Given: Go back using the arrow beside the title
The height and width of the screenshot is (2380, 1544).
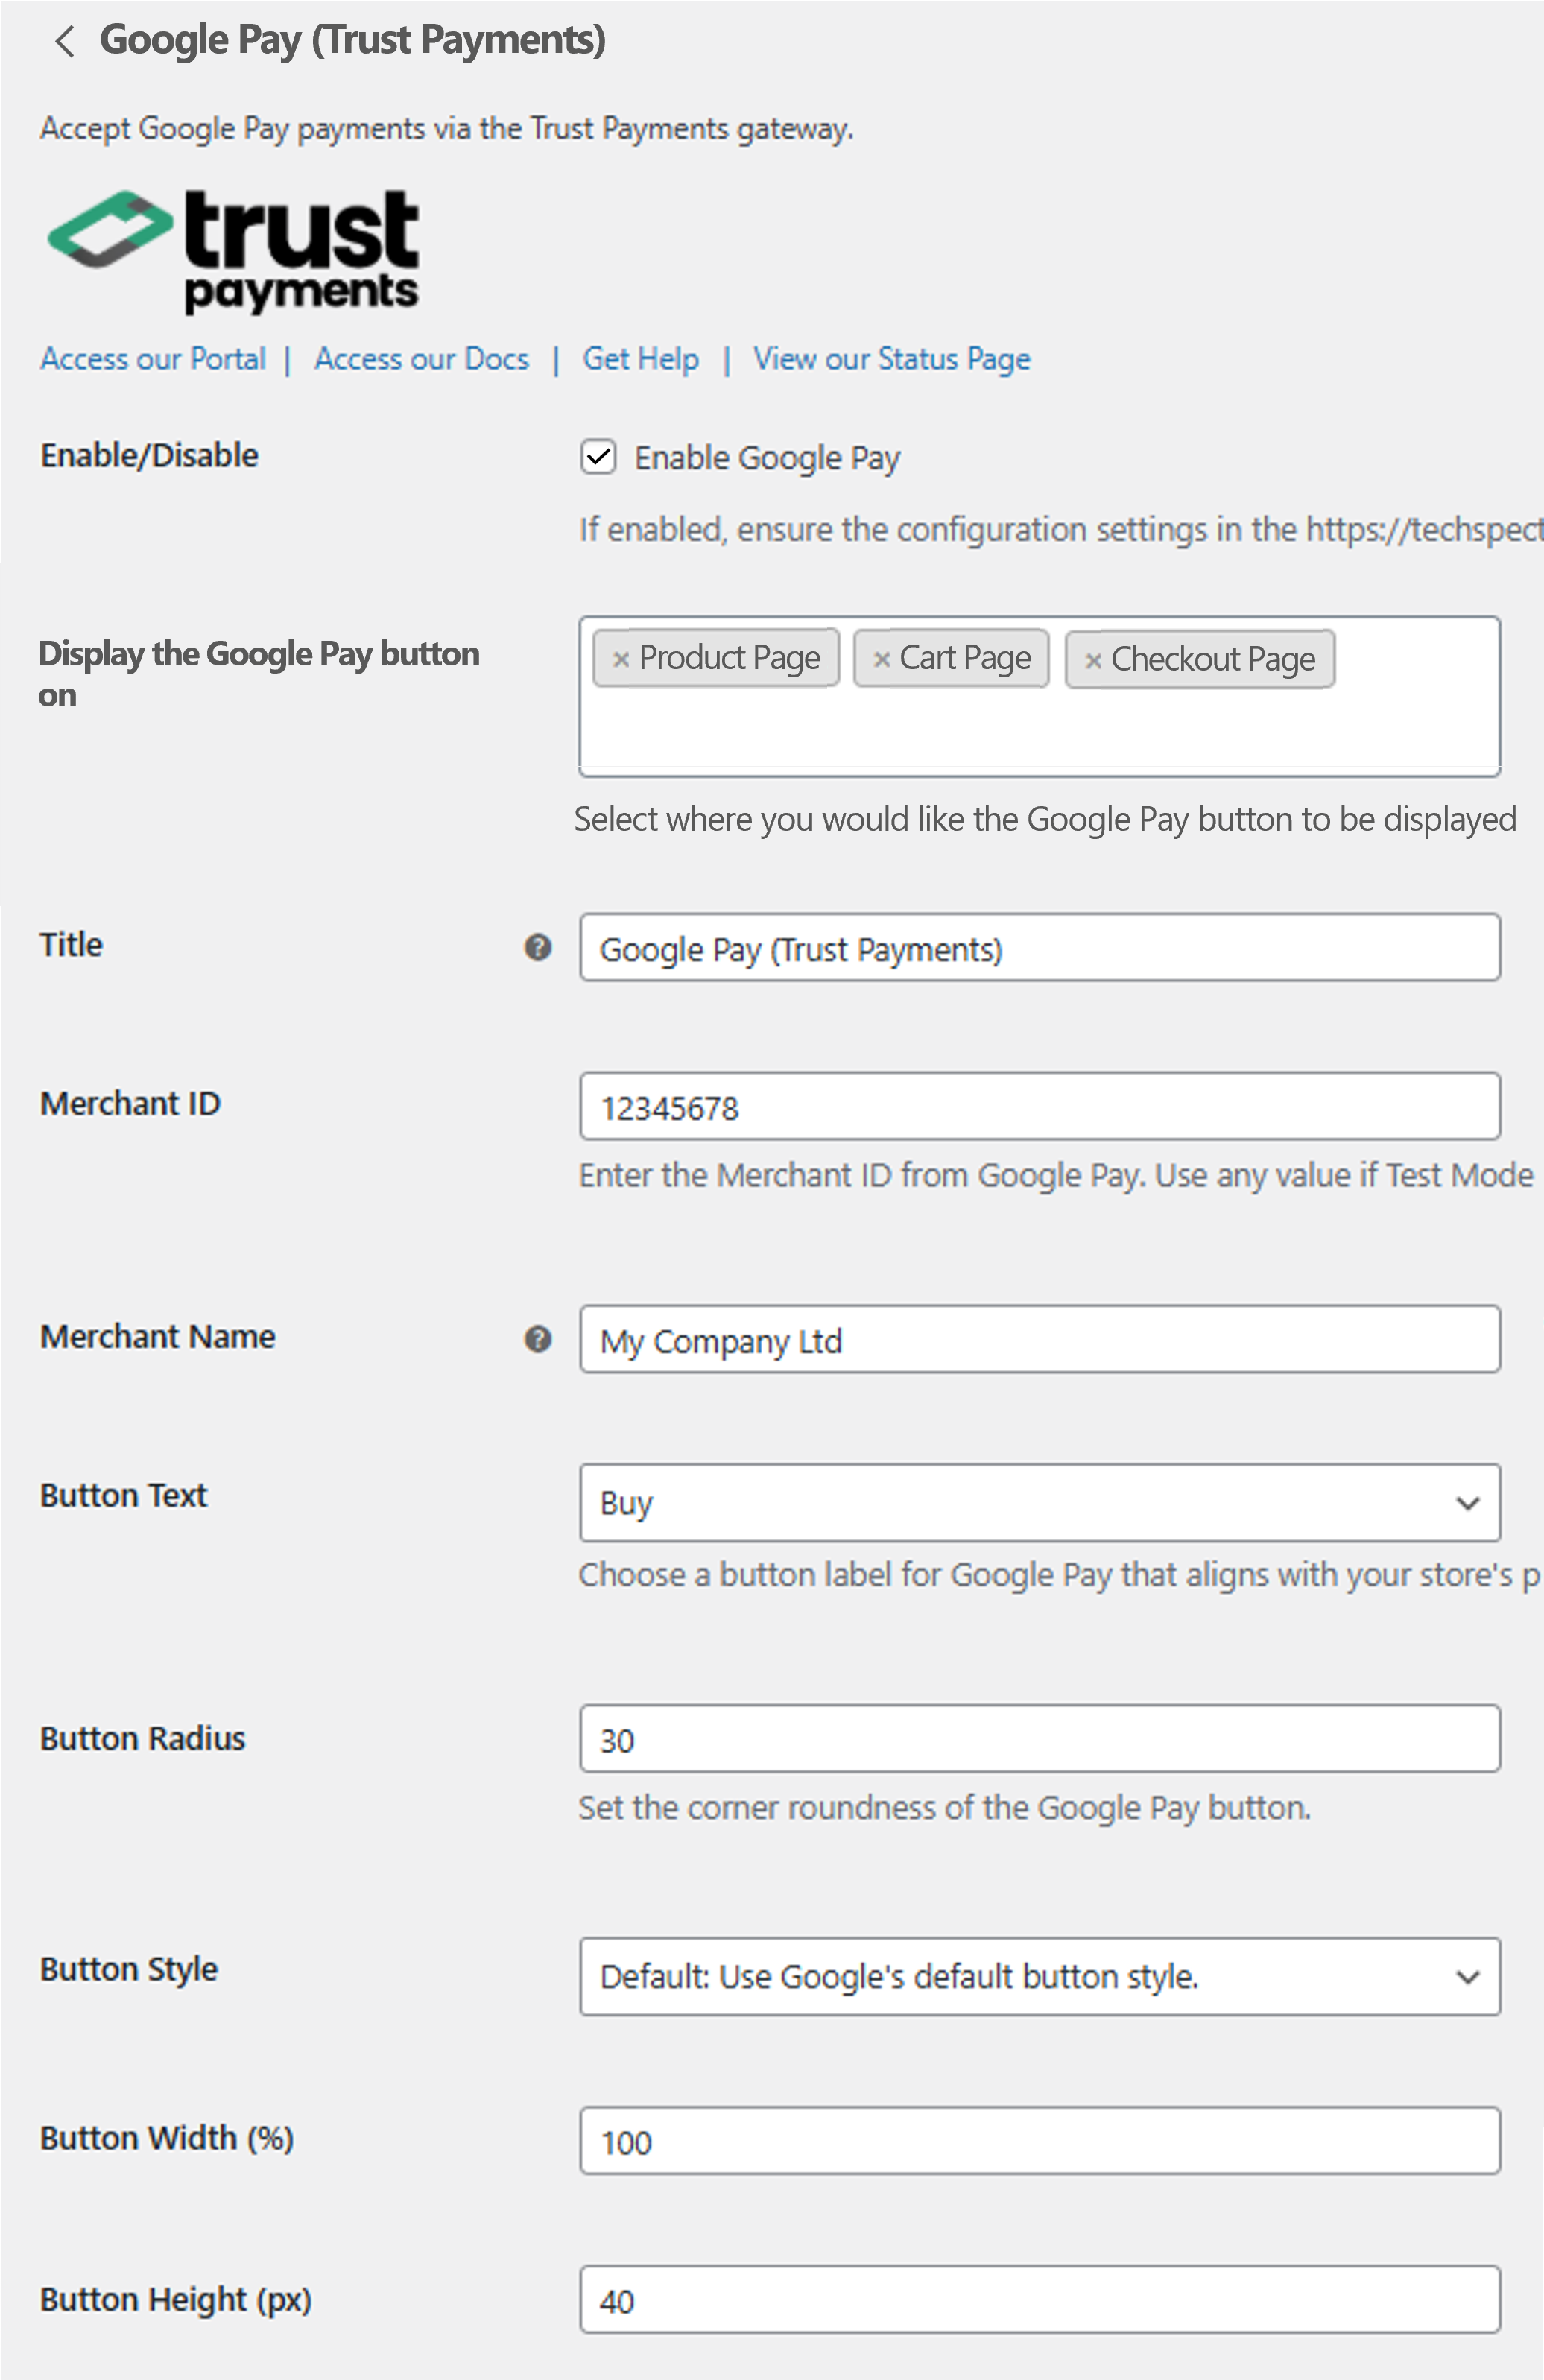Looking at the screenshot, I should pos(65,41).
